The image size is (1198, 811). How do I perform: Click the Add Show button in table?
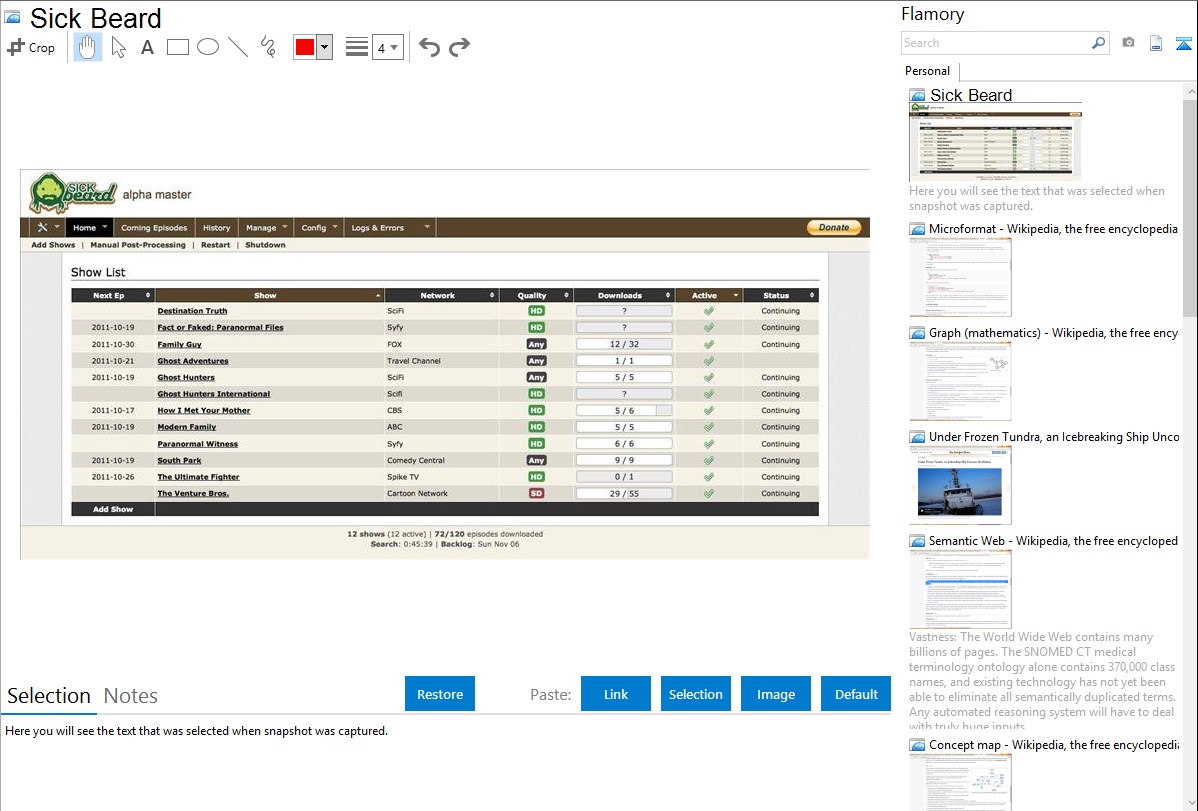(113, 509)
